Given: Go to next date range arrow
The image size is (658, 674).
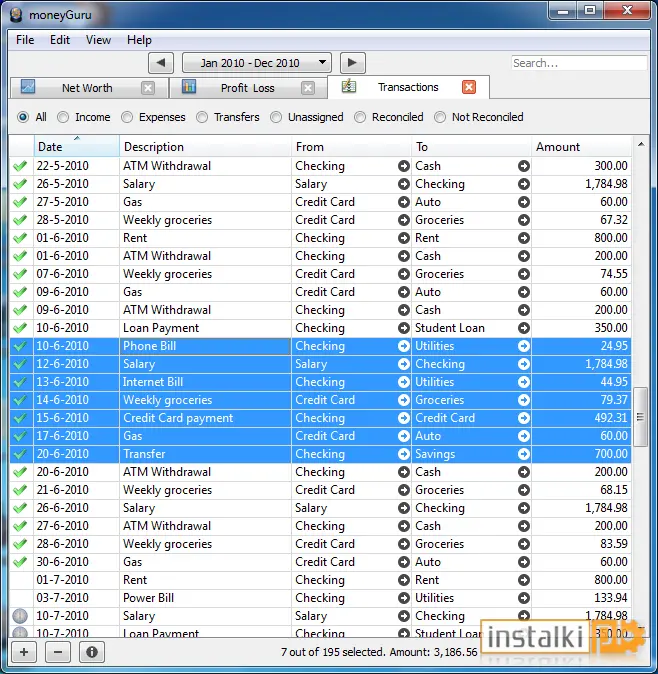Looking at the screenshot, I should (352, 63).
